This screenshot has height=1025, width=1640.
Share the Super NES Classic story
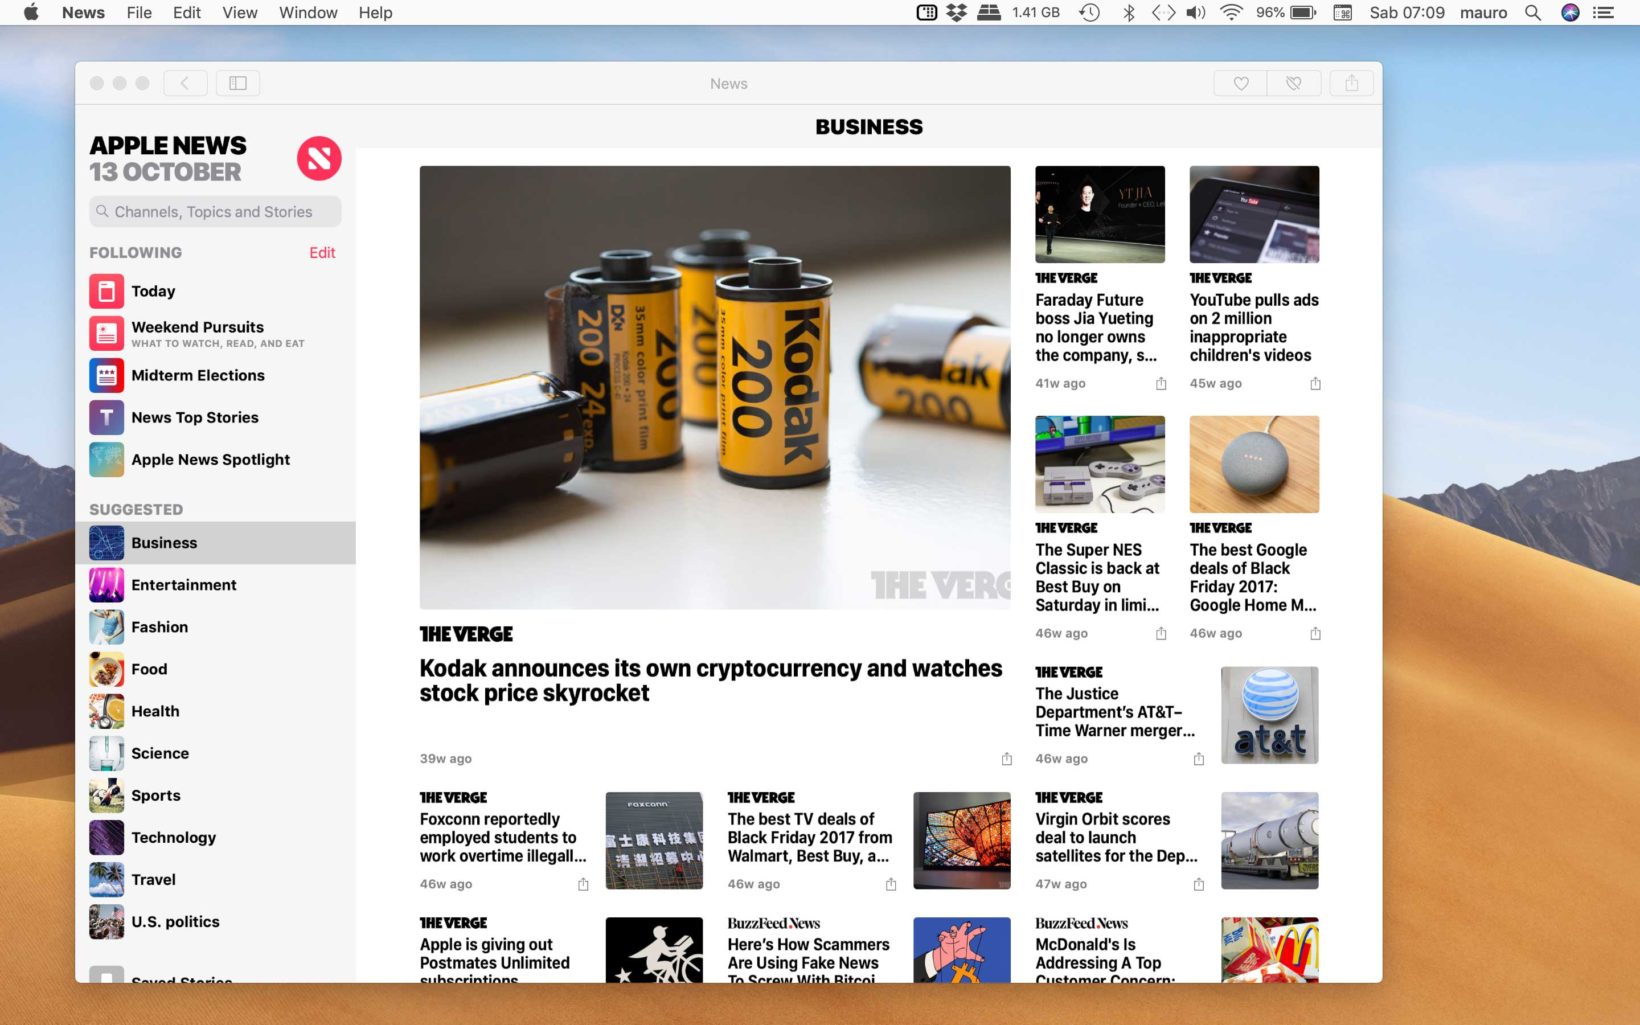[x=1161, y=634]
